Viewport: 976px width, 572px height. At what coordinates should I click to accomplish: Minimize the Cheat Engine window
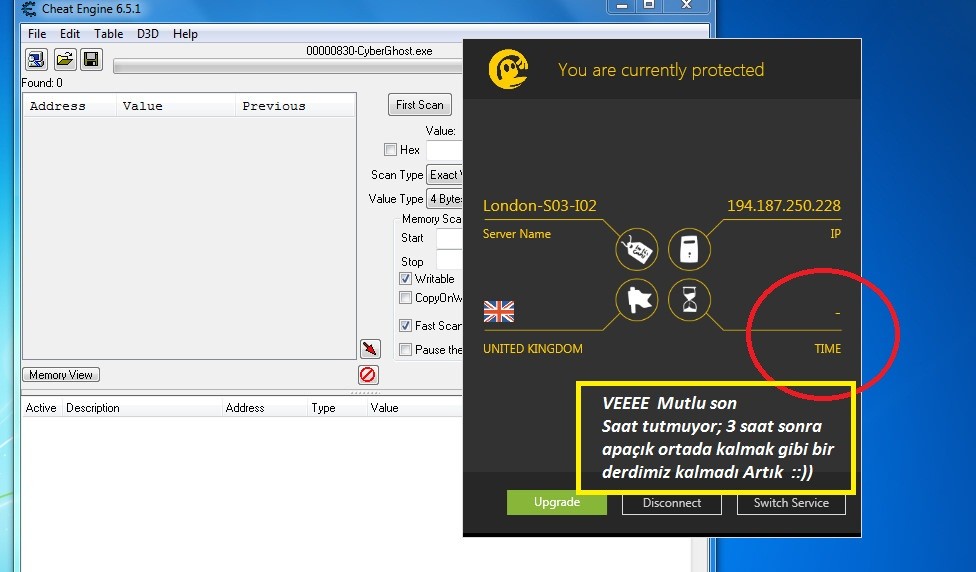click(622, 6)
